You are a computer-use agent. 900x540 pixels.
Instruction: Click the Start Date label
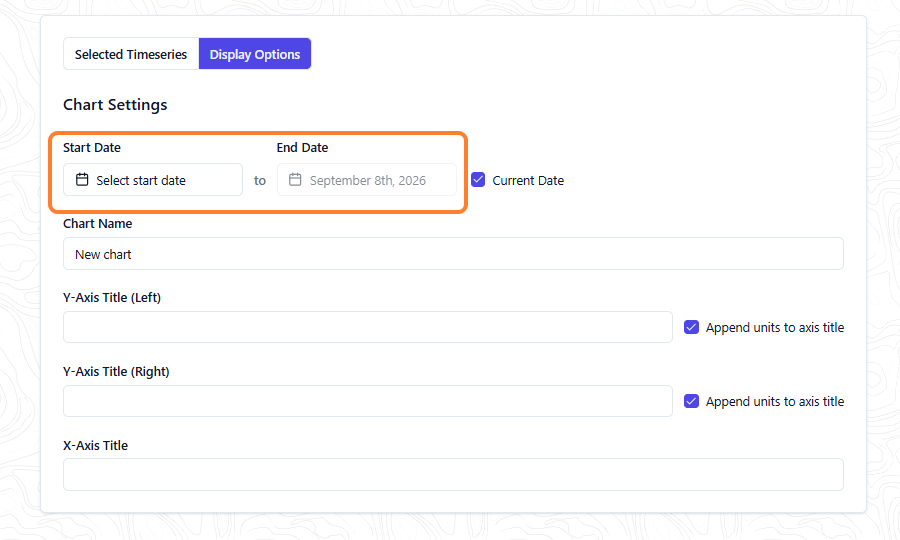pyautogui.click(x=92, y=147)
